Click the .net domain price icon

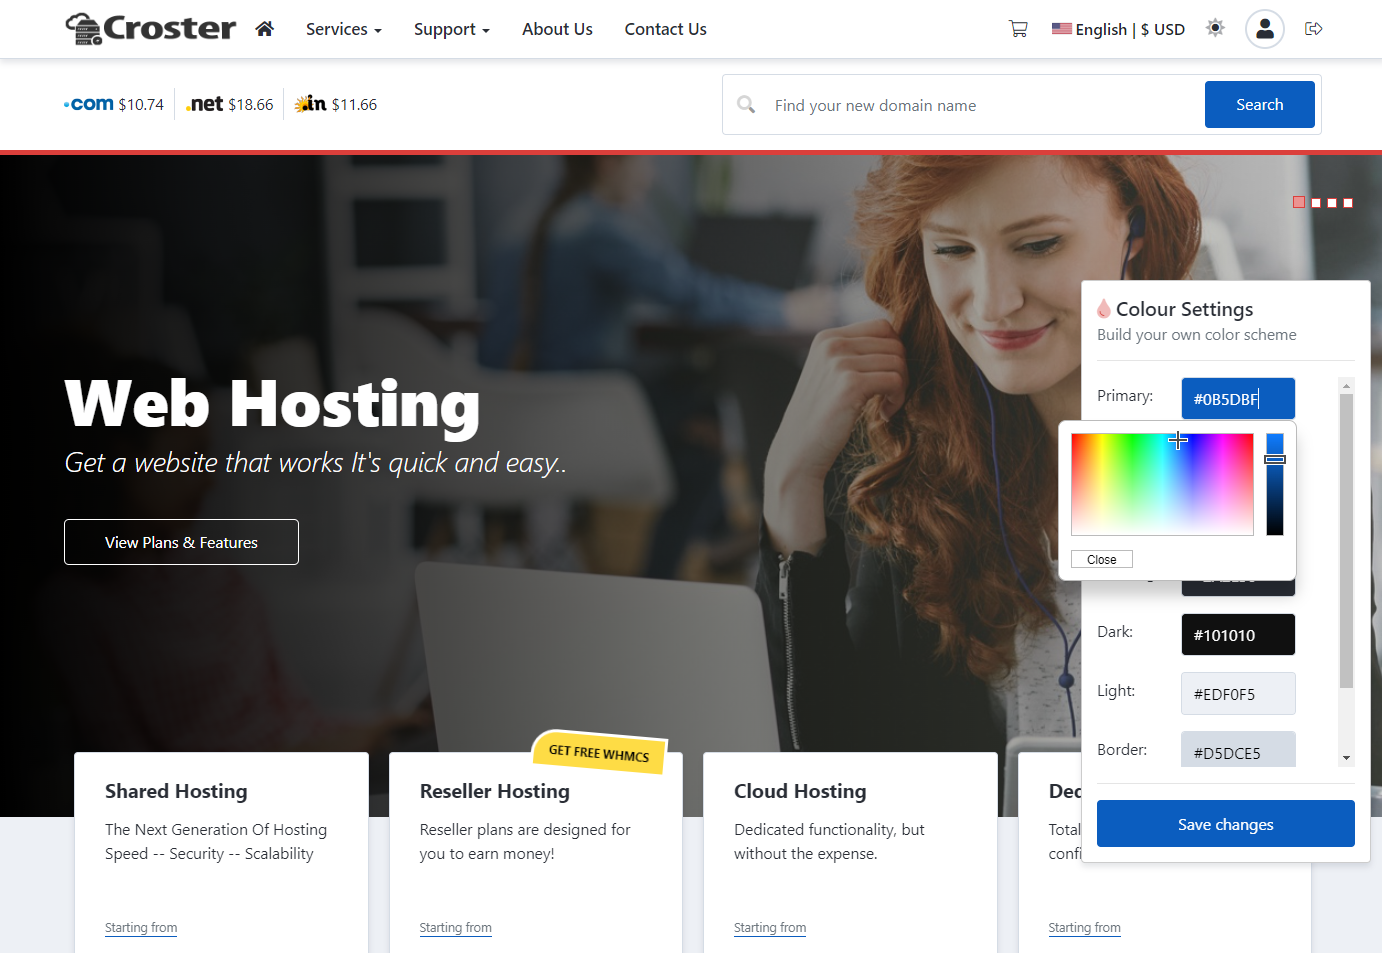click(205, 104)
